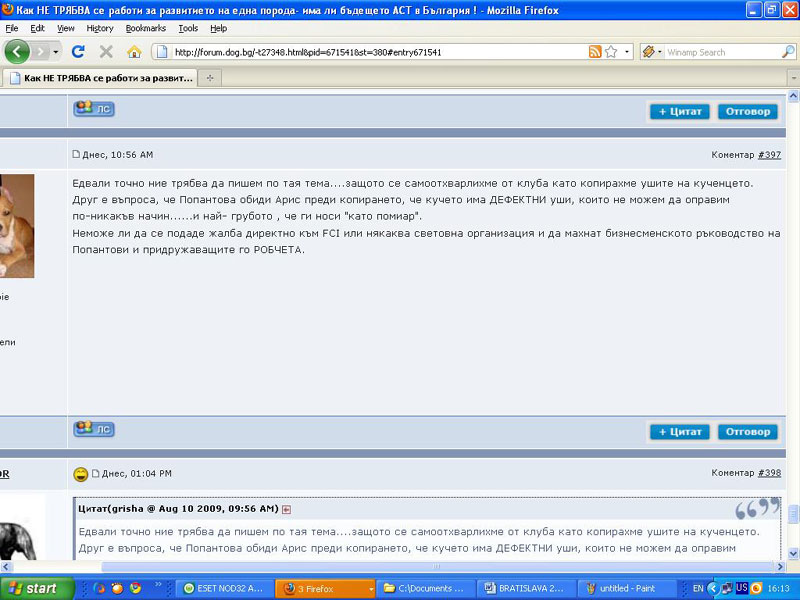Image resolution: width=800 pixels, height=600 pixels.
Task: Focus the forum.dog.bg URL field
Action: (378, 52)
